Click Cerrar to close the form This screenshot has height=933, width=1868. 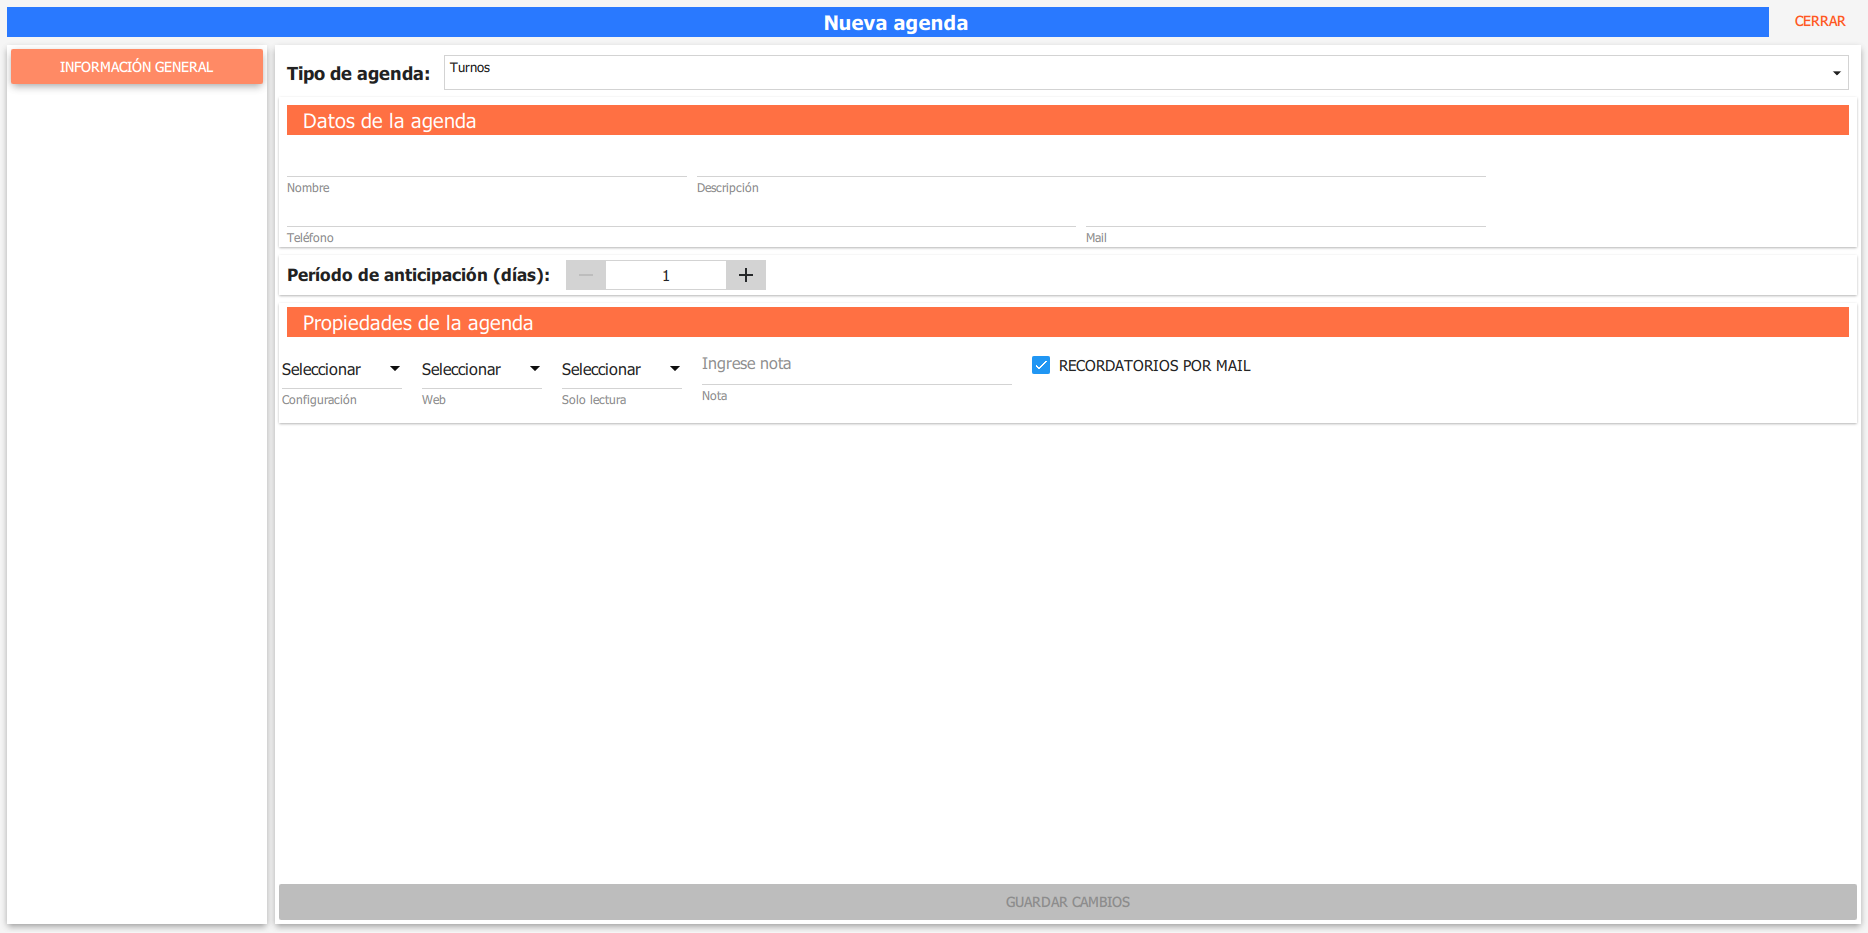(1819, 21)
